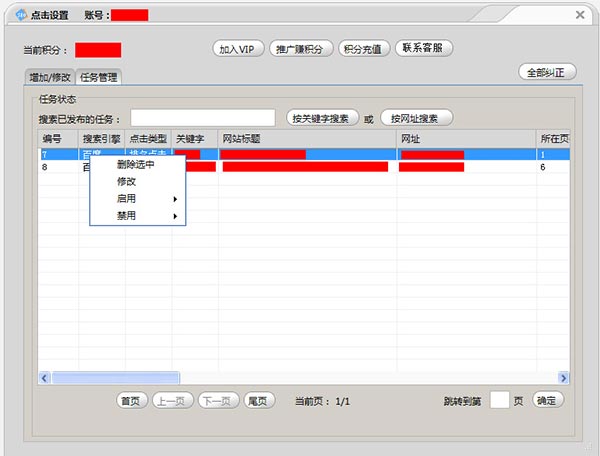Focus the published task search field

tap(203, 118)
